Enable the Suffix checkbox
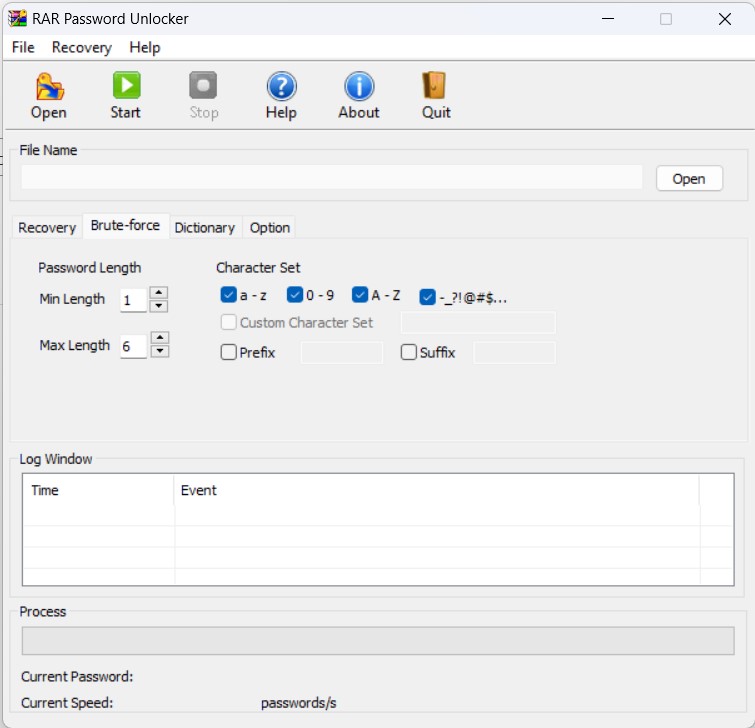The width and height of the screenshot is (755, 728). click(x=408, y=352)
